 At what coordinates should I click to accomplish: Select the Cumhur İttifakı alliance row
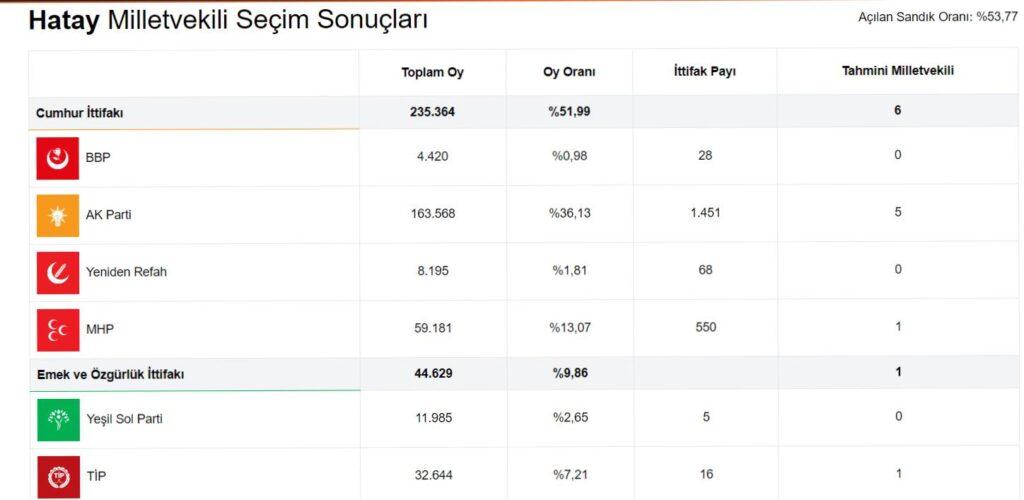point(80,112)
